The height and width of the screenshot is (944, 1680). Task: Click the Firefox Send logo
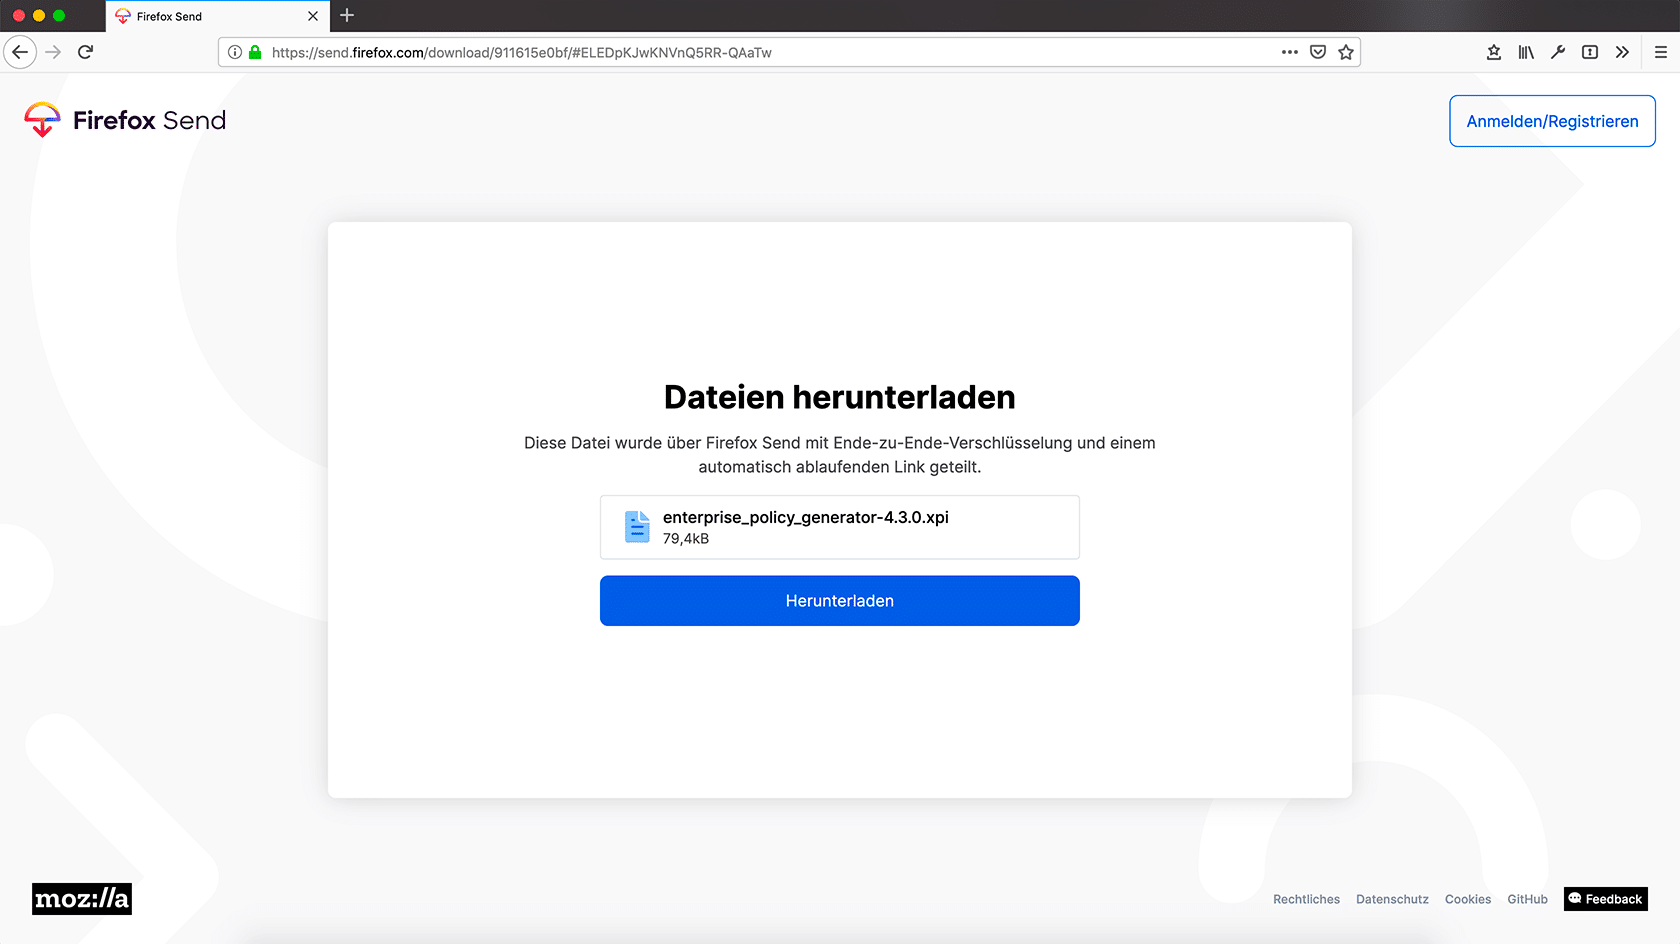click(125, 120)
